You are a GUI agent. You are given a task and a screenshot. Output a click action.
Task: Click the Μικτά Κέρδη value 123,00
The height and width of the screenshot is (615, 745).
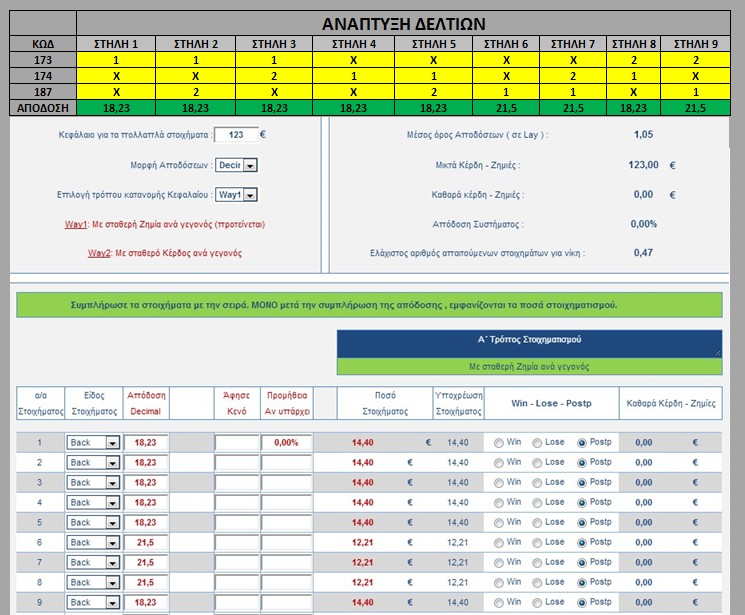[643, 165]
